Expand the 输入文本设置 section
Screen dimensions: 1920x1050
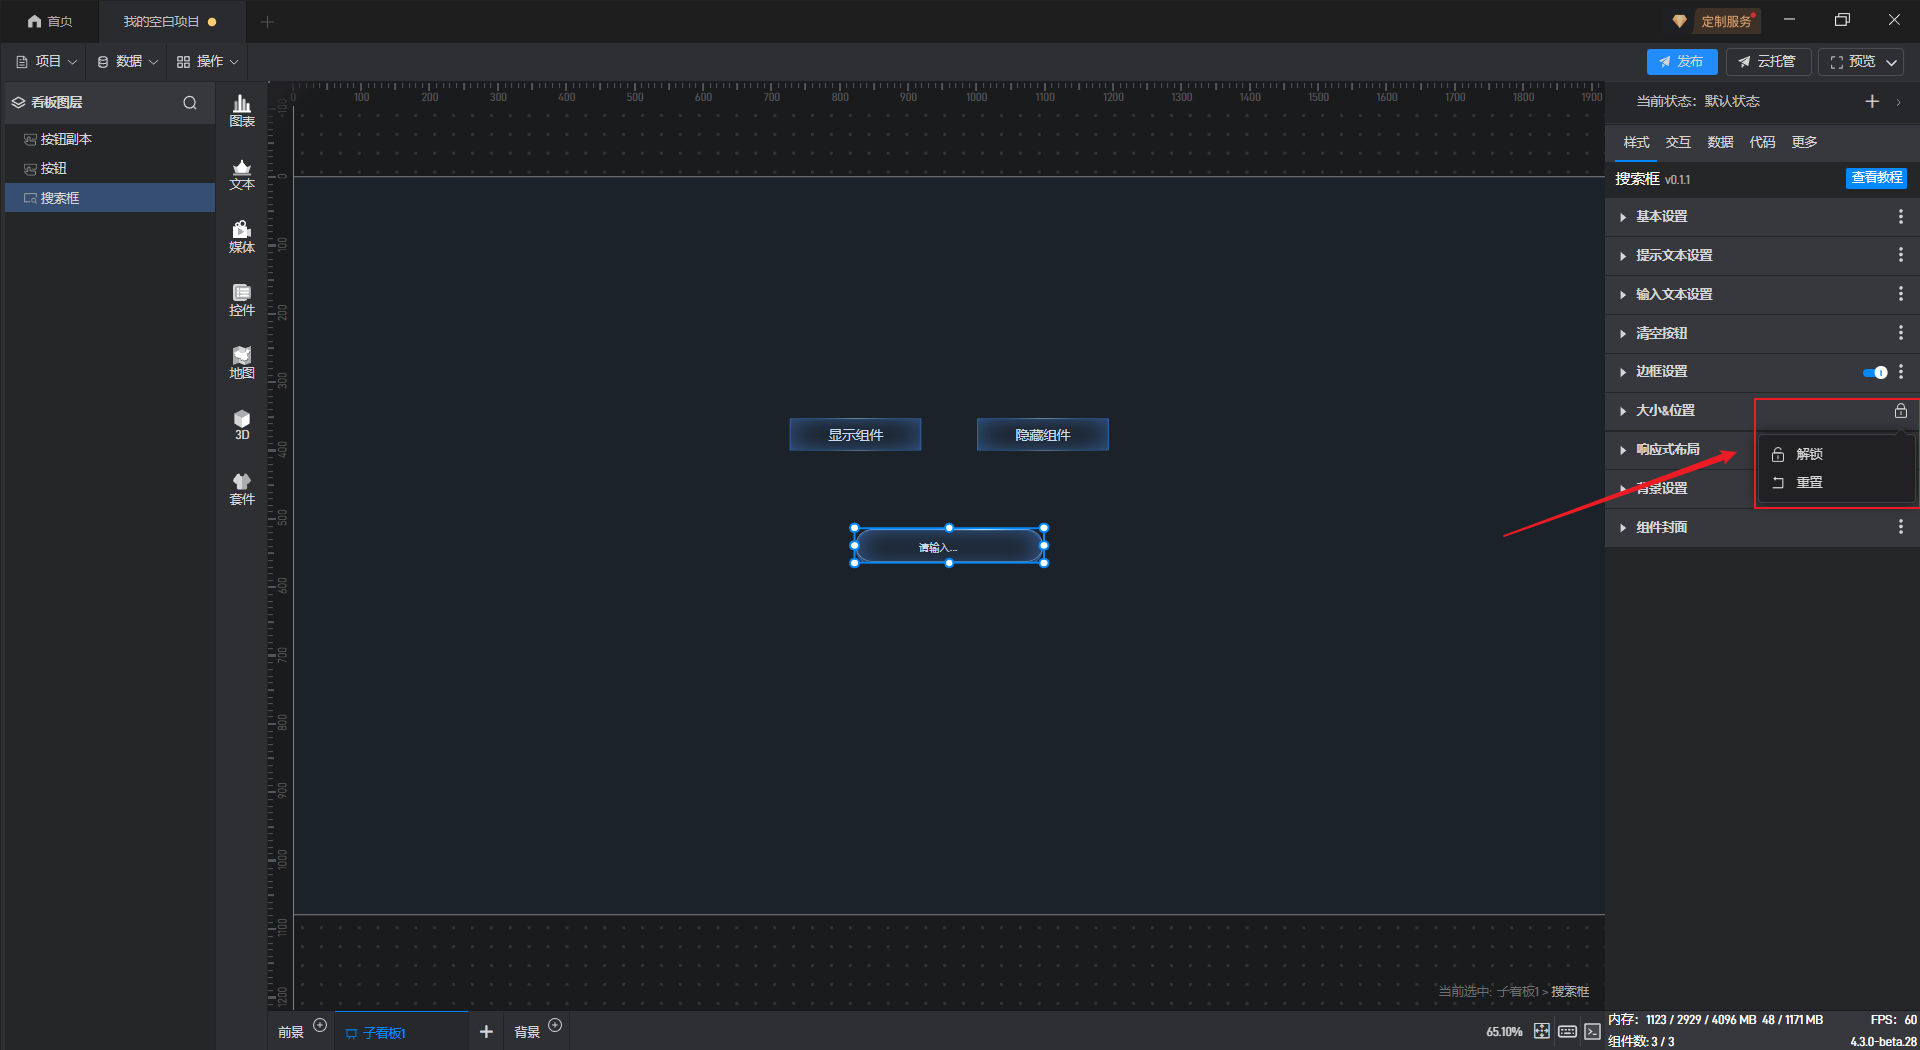point(1622,295)
